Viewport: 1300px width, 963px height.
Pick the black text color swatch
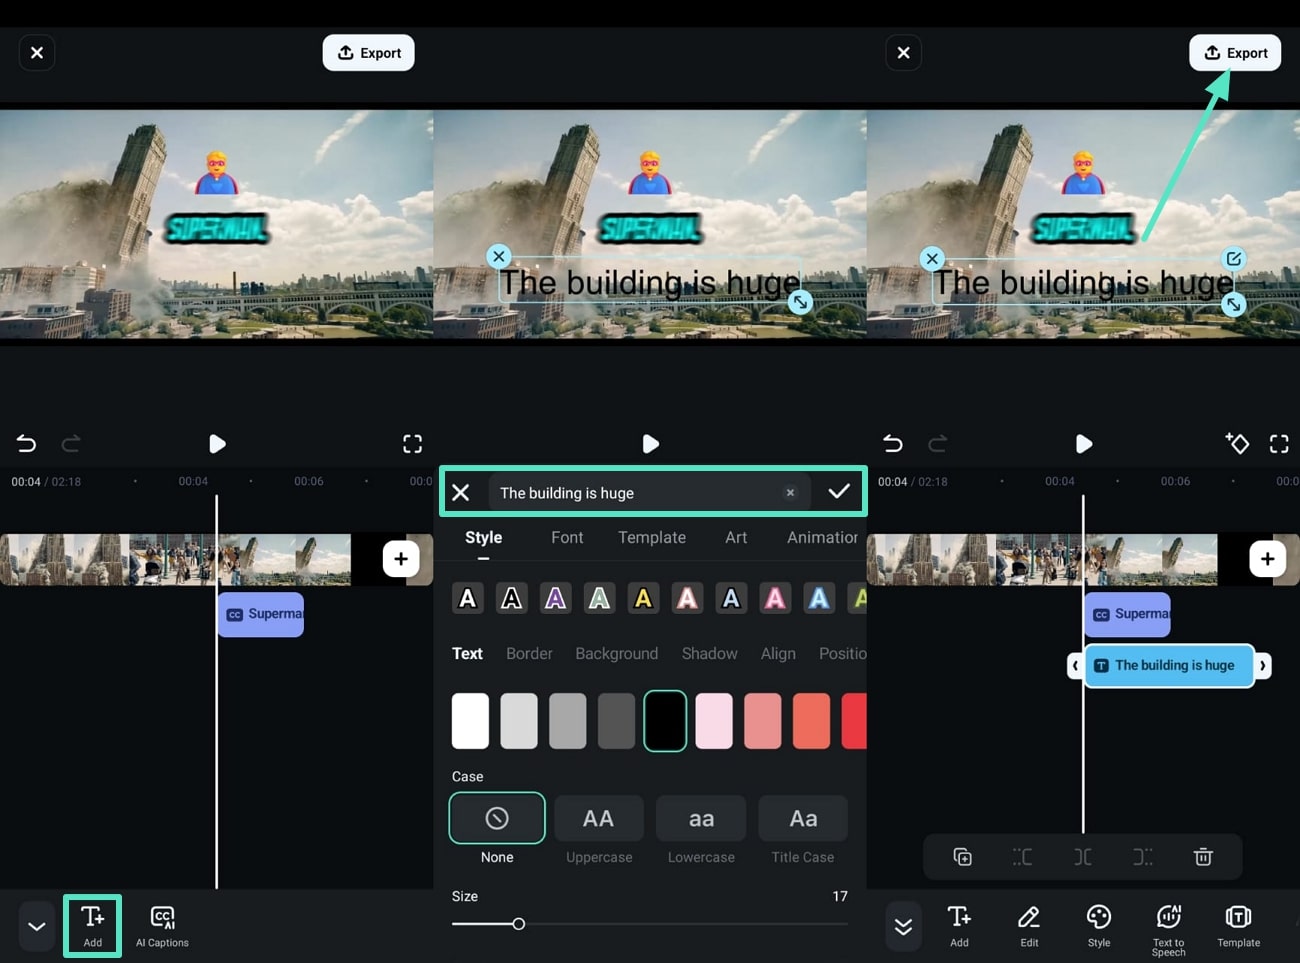click(x=665, y=721)
